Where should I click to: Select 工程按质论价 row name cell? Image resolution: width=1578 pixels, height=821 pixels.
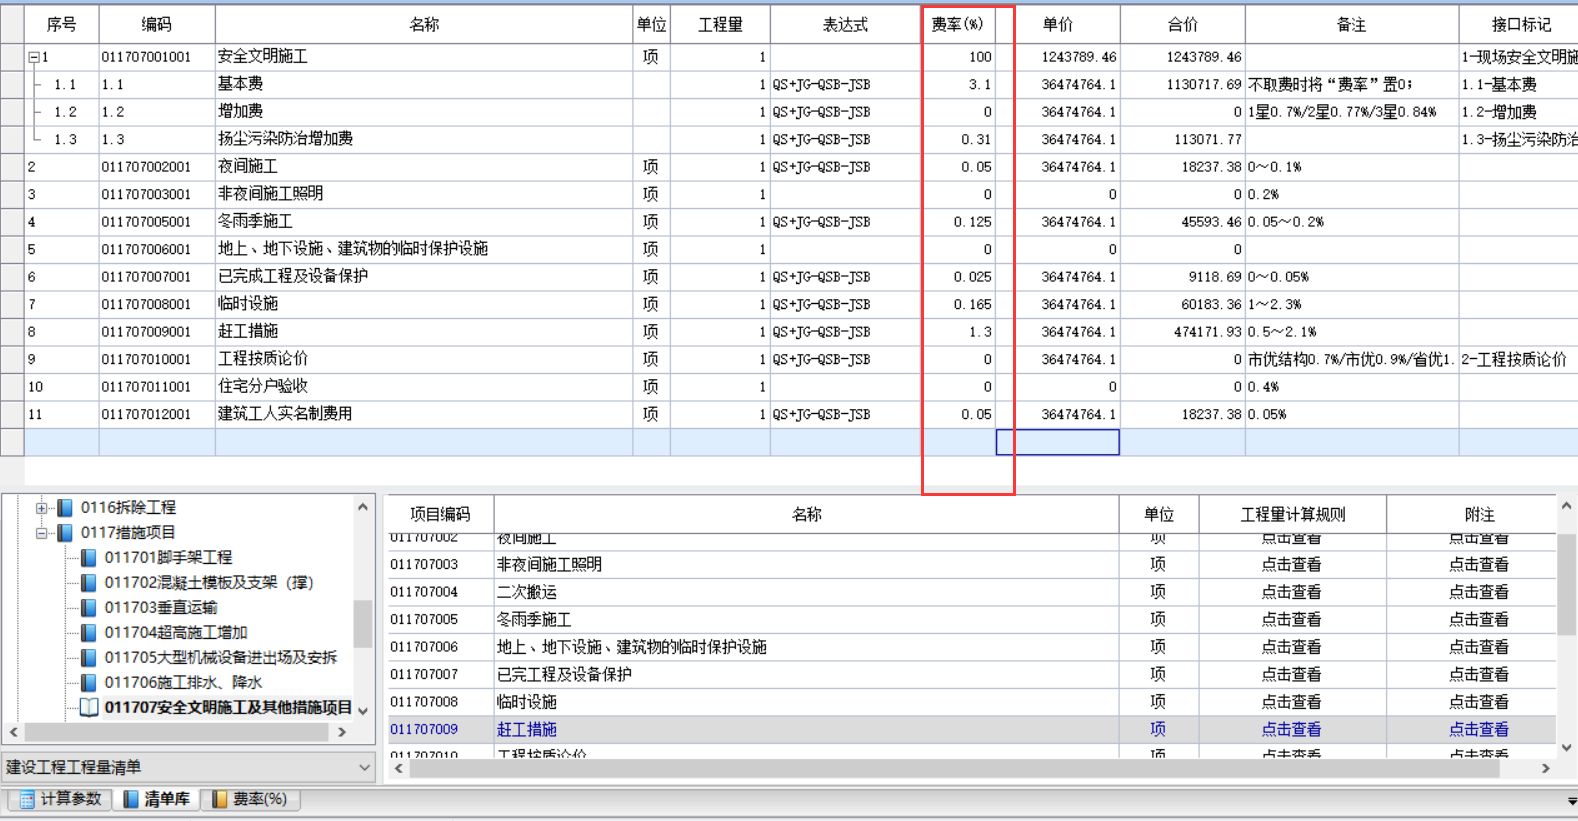click(424, 359)
